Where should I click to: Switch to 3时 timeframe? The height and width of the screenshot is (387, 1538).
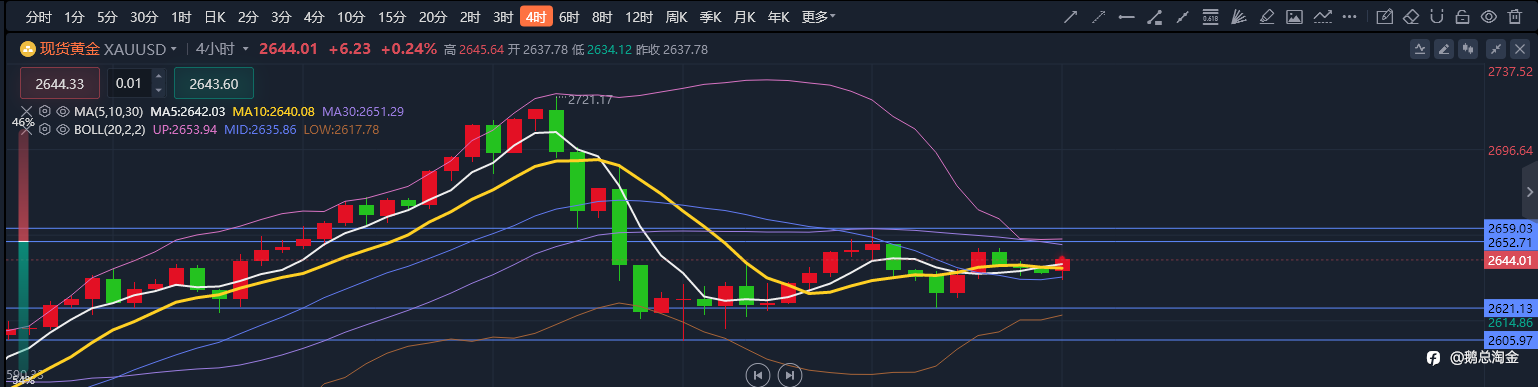(503, 17)
